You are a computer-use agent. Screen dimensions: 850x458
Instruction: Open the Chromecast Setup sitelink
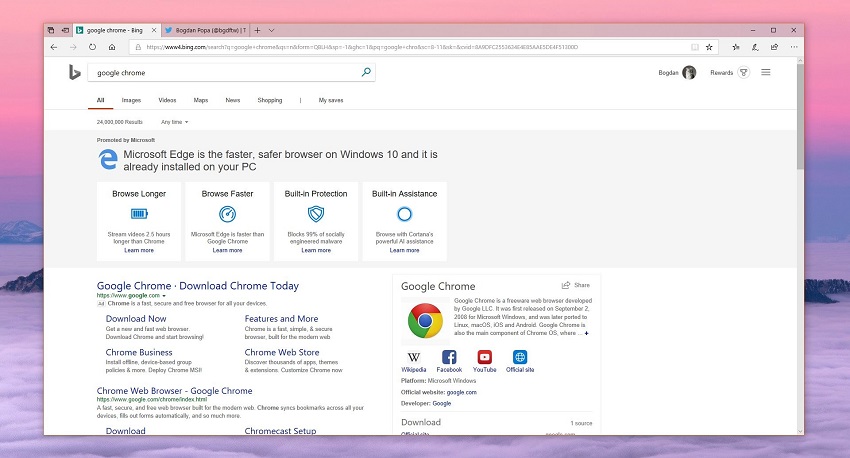click(280, 431)
